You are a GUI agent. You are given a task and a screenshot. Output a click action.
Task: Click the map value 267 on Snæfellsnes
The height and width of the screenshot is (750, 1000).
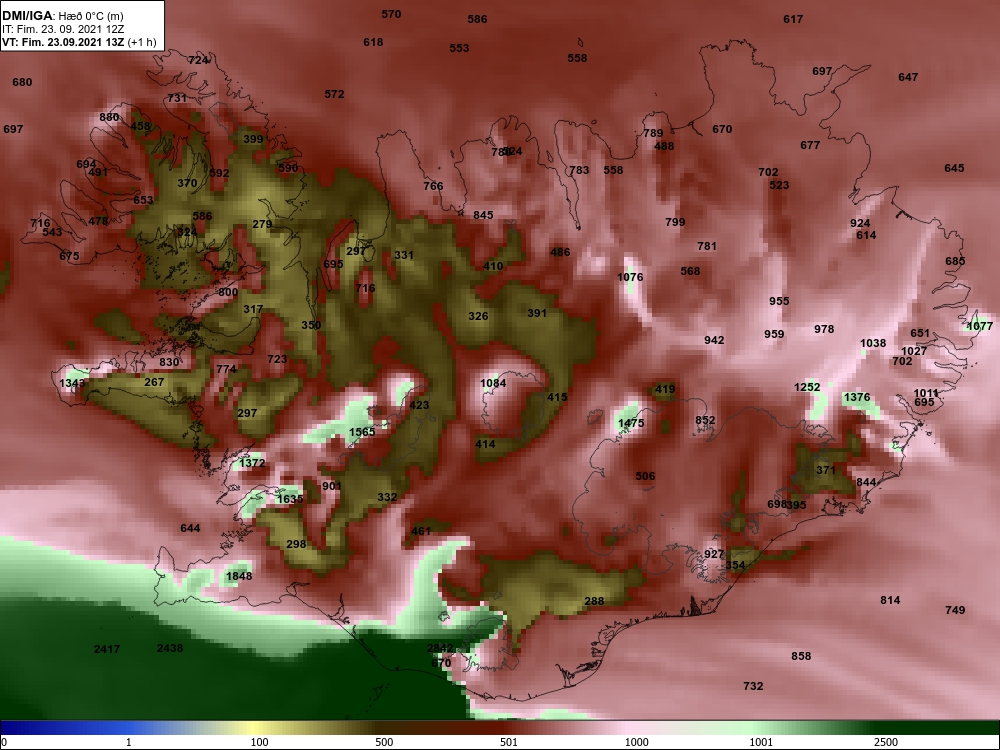[154, 382]
